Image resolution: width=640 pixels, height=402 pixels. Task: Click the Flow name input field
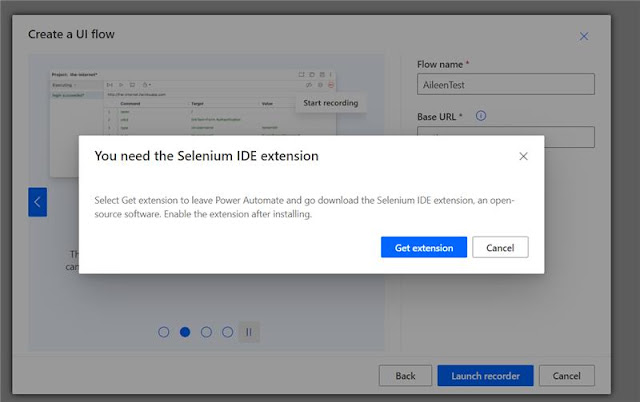point(505,86)
